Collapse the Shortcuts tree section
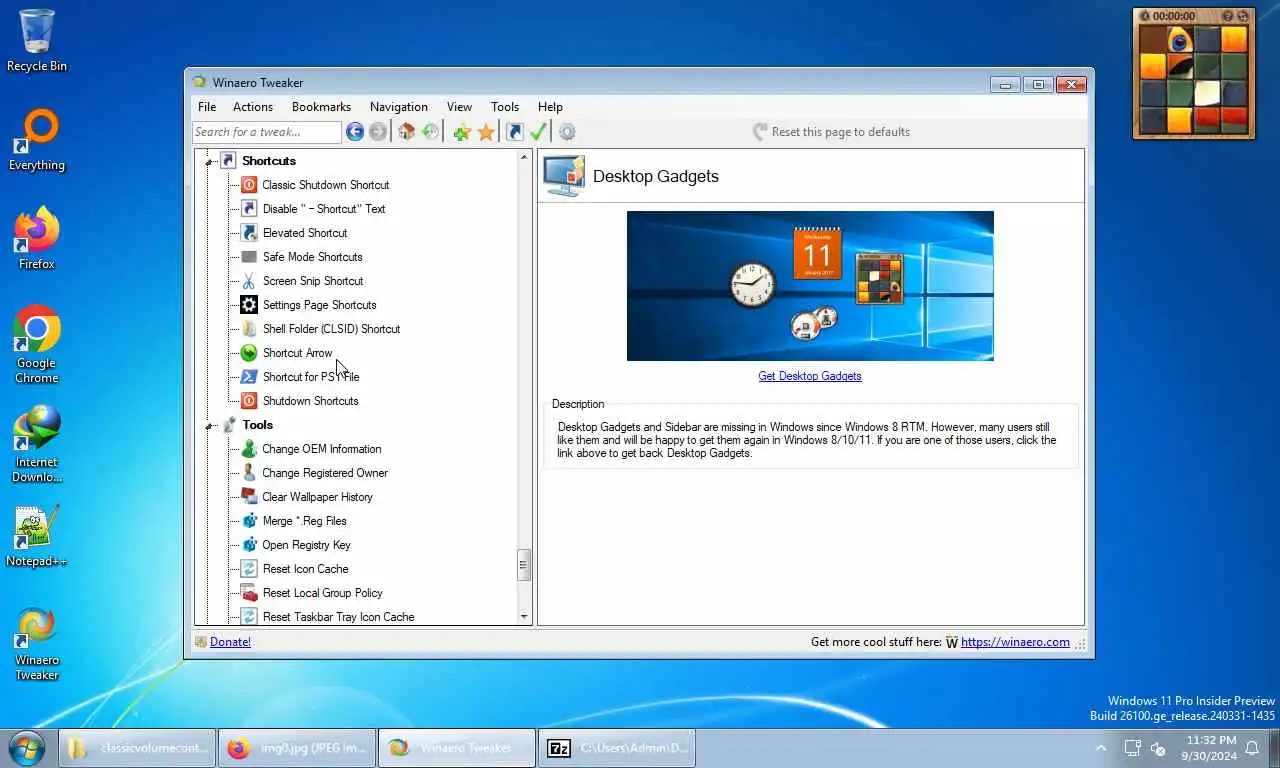1280x768 pixels. (210, 161)
